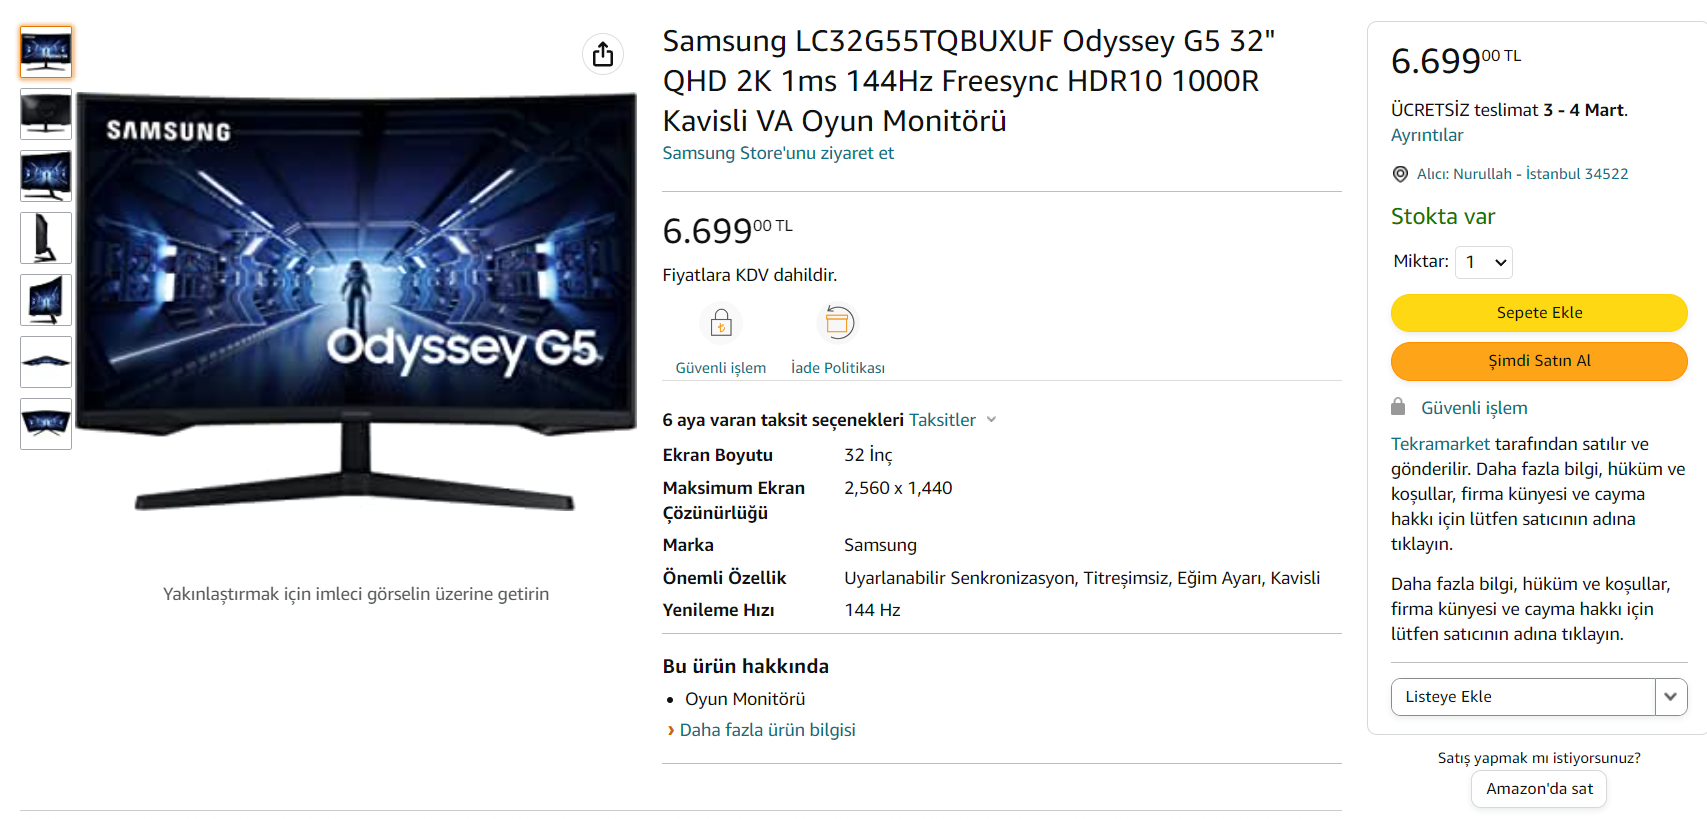Click the location pin icon near Alıcı
1707x819 pixels.
(1400, 174)
